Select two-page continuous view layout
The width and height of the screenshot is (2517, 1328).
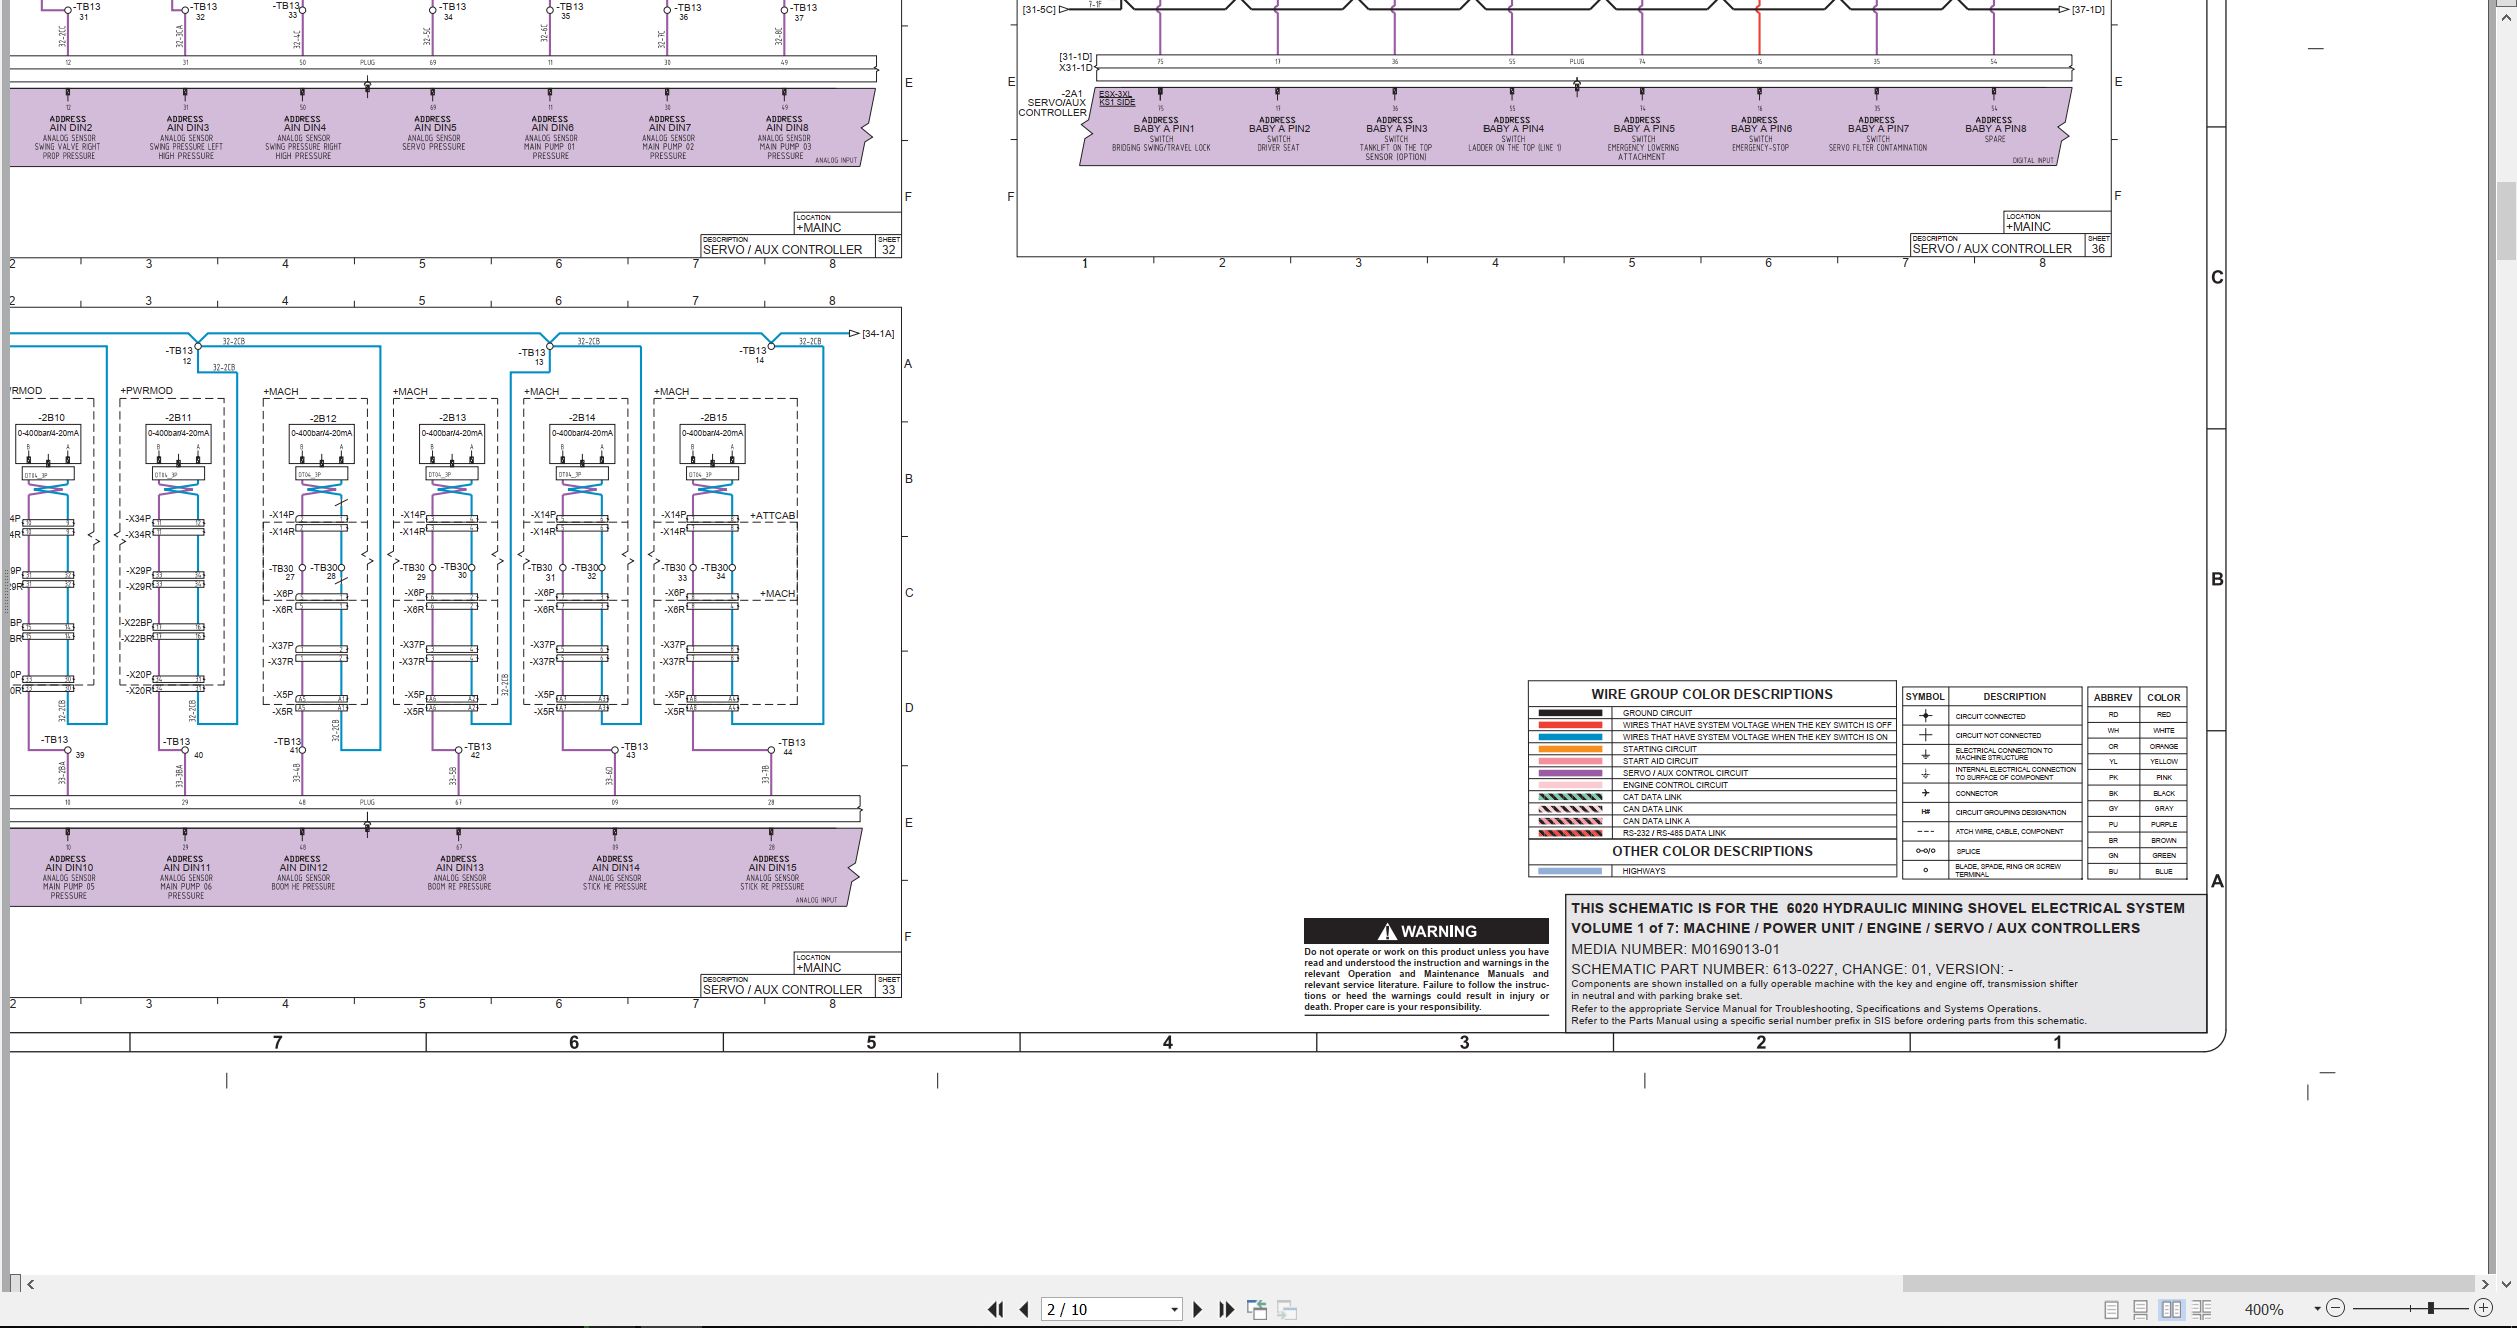coord(2201,1309)
